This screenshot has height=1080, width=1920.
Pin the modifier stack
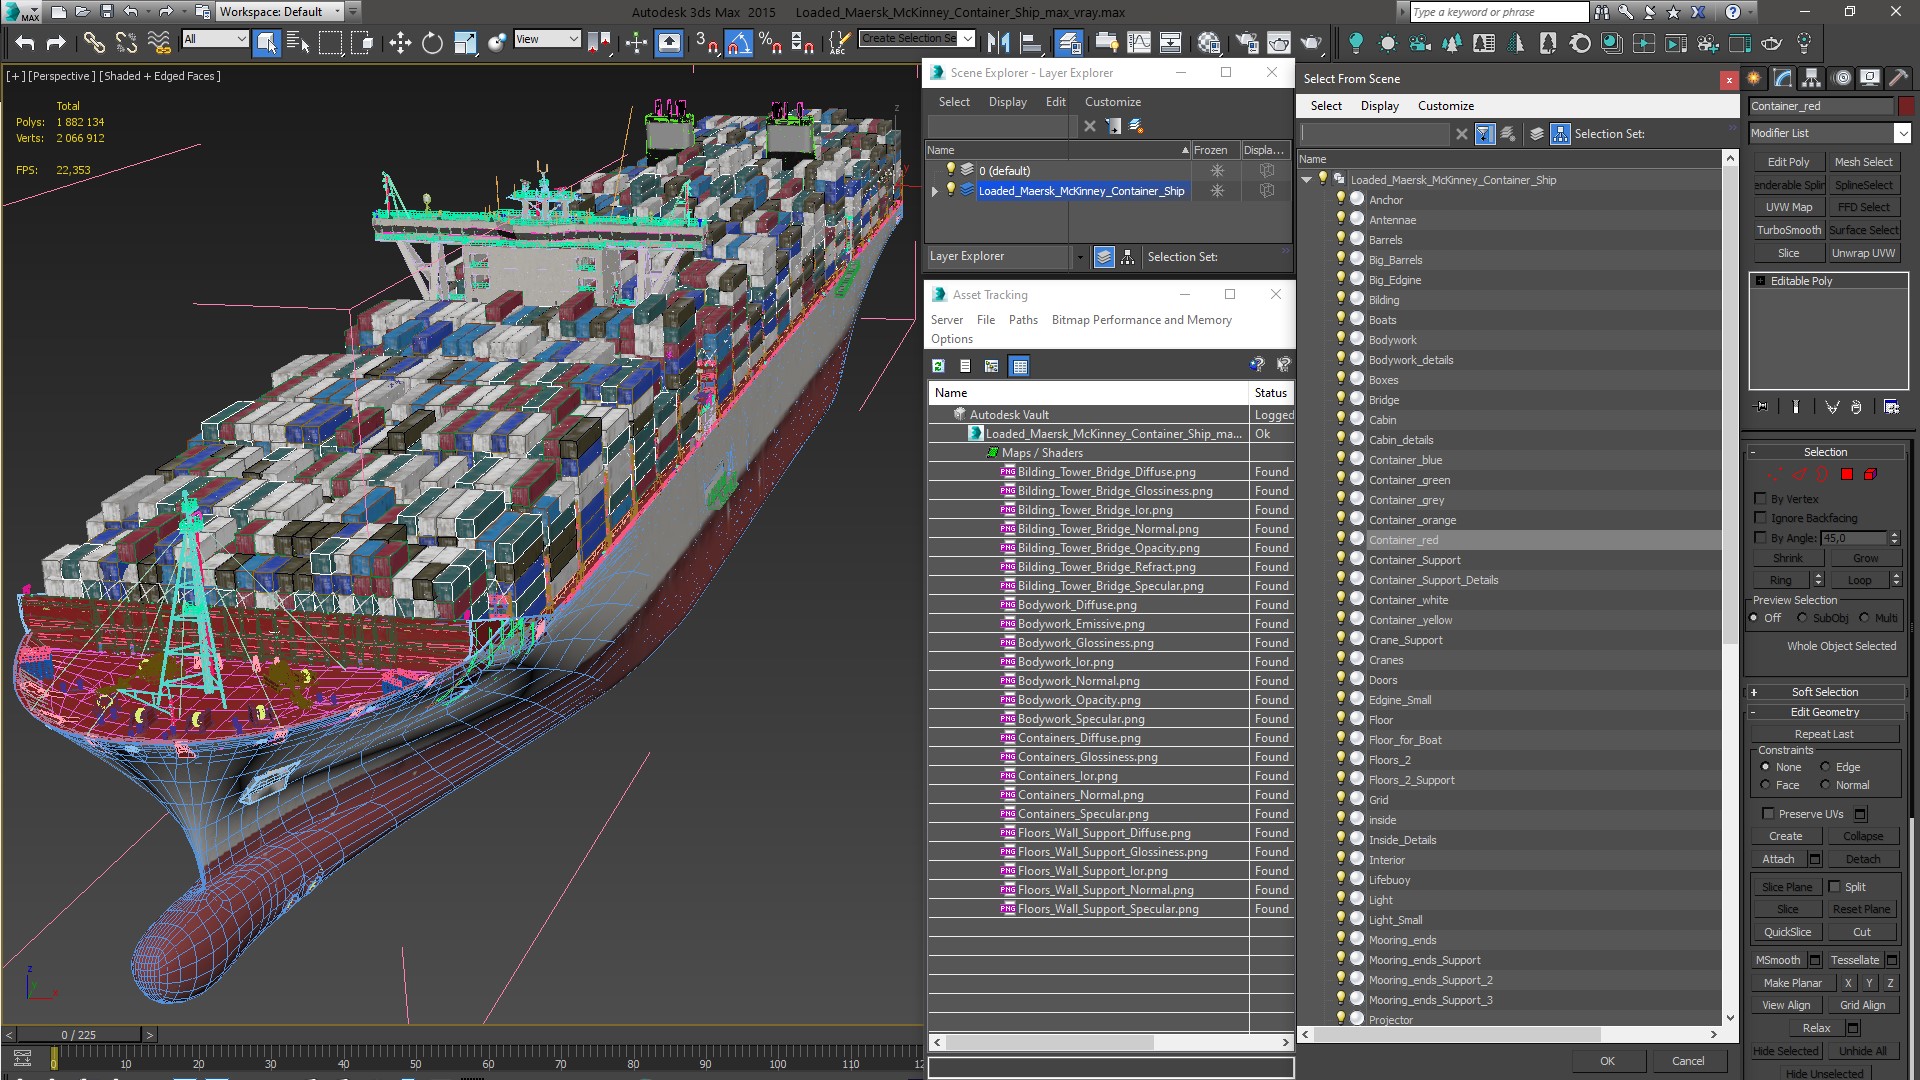point(1761,407)
